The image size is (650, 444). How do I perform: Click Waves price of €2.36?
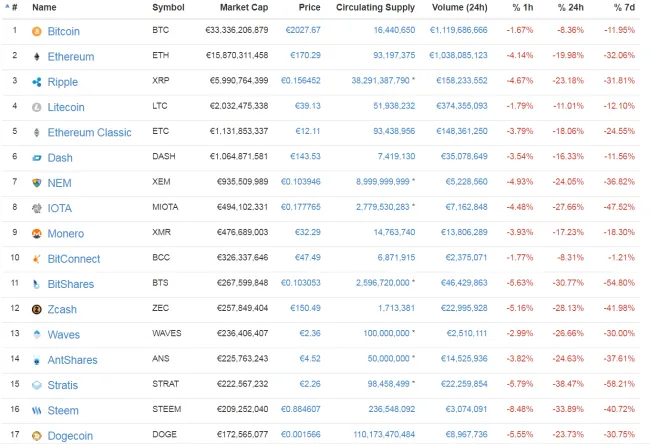pos(310,335)
